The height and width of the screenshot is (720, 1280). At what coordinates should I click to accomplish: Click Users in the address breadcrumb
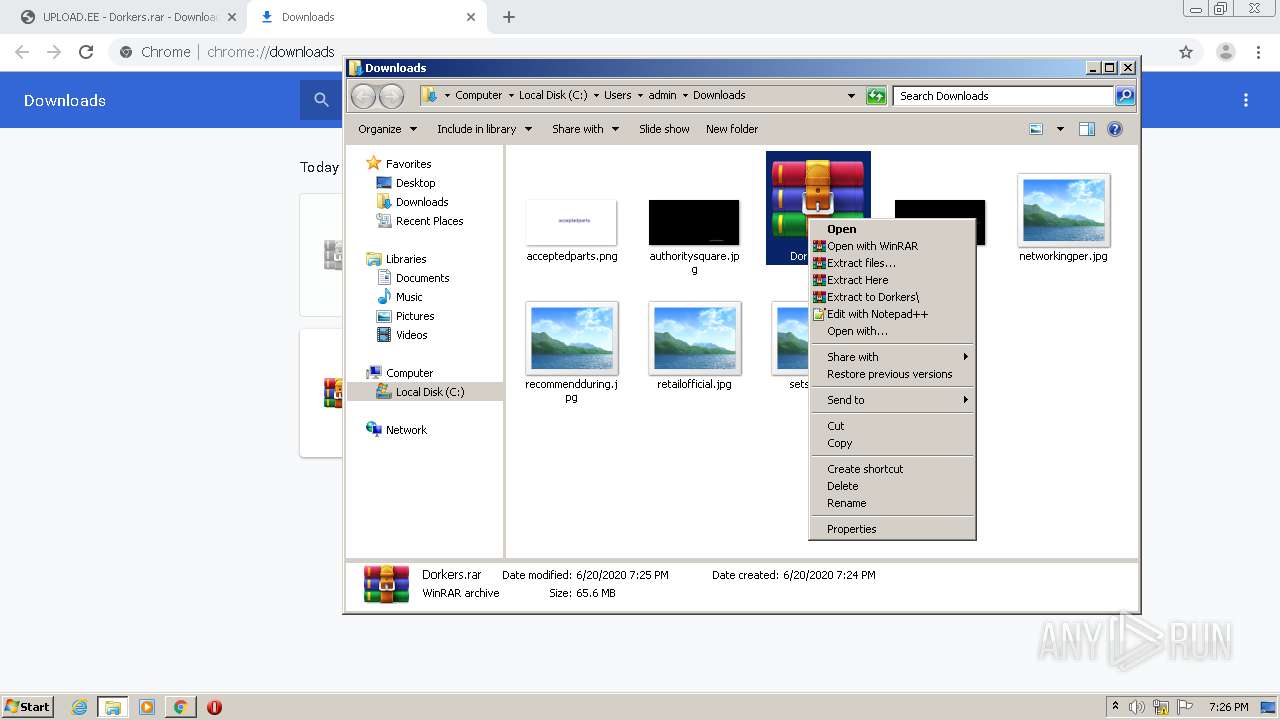pos(617,96)
